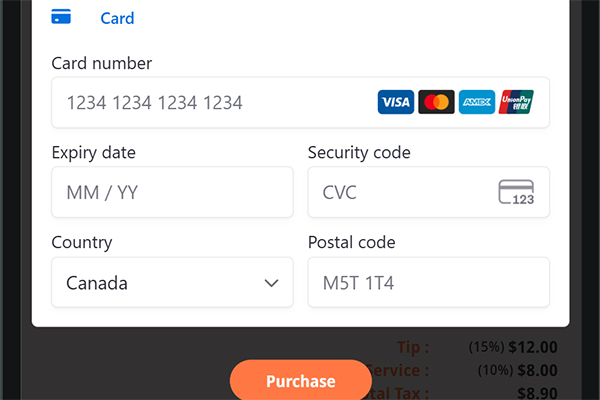Click the Visa logo icon

pos(396,102)
